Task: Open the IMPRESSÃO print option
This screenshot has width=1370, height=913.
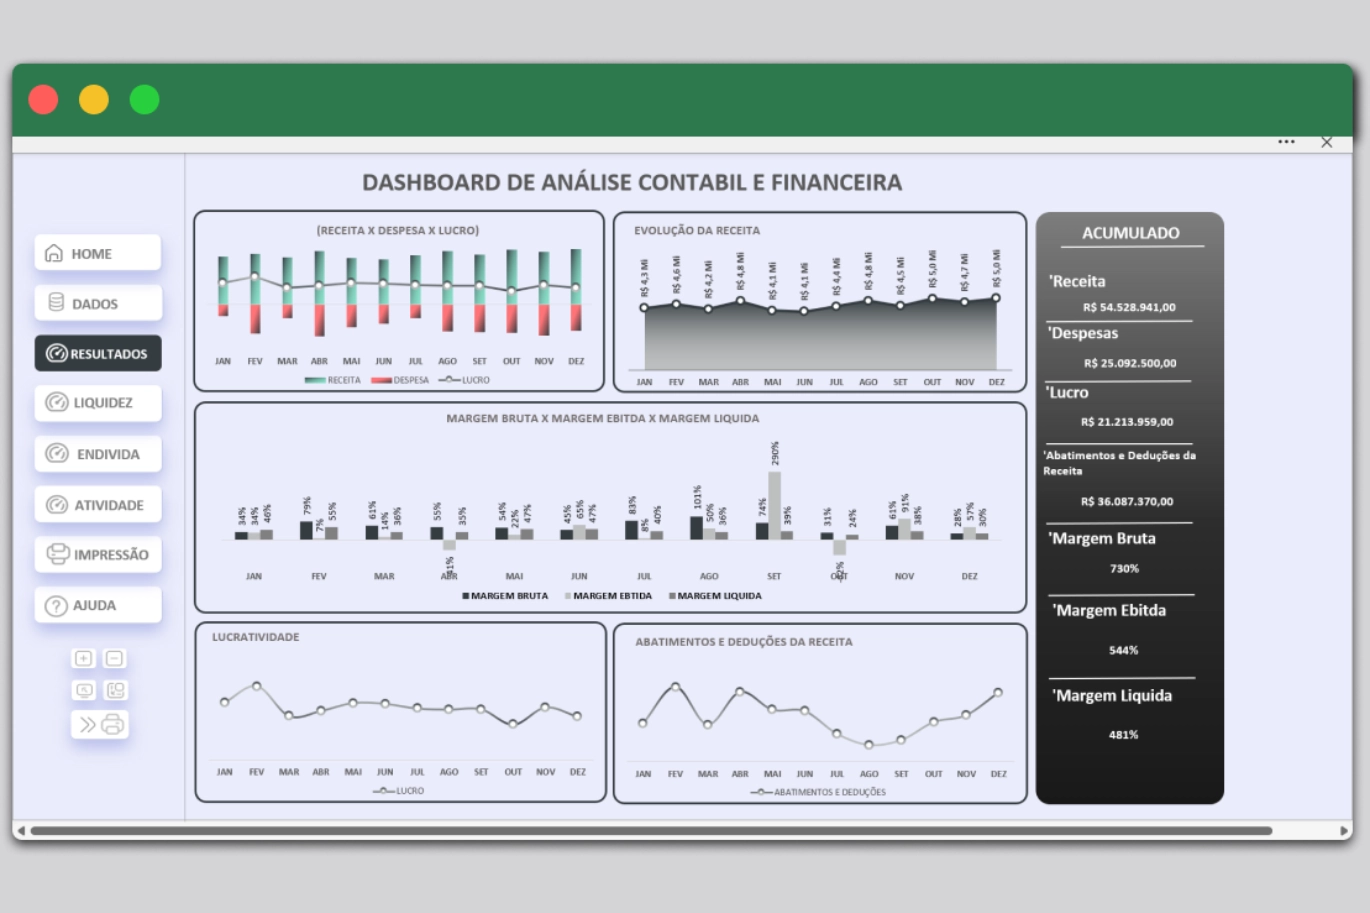Action: tap(98, 554)
